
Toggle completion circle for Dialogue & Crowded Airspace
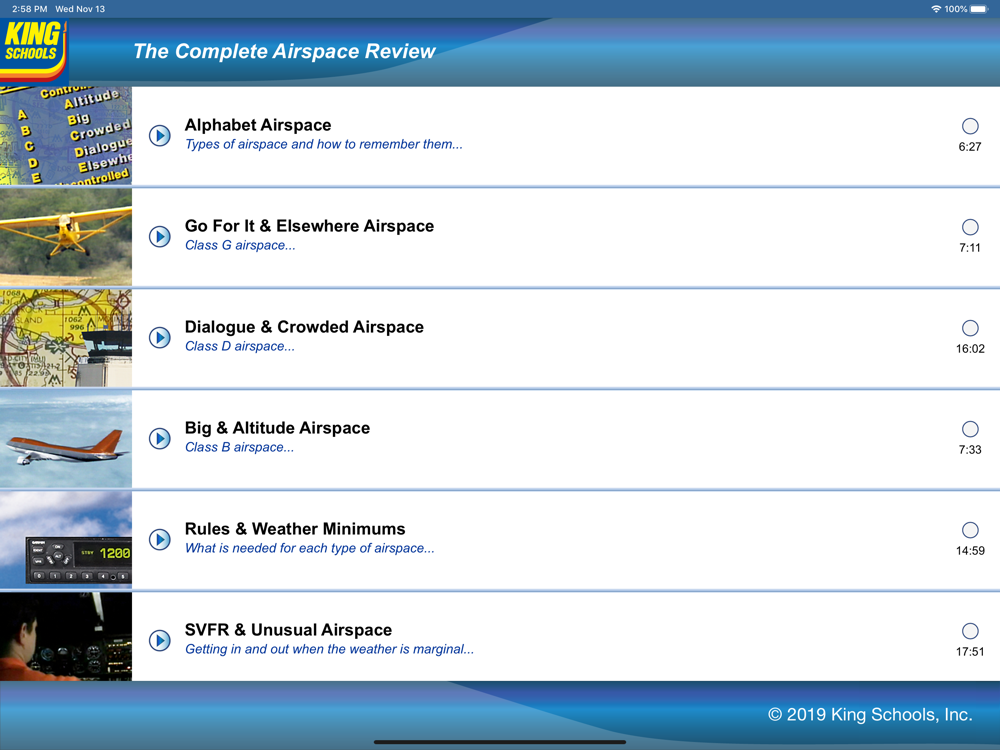tap(970, 328)
